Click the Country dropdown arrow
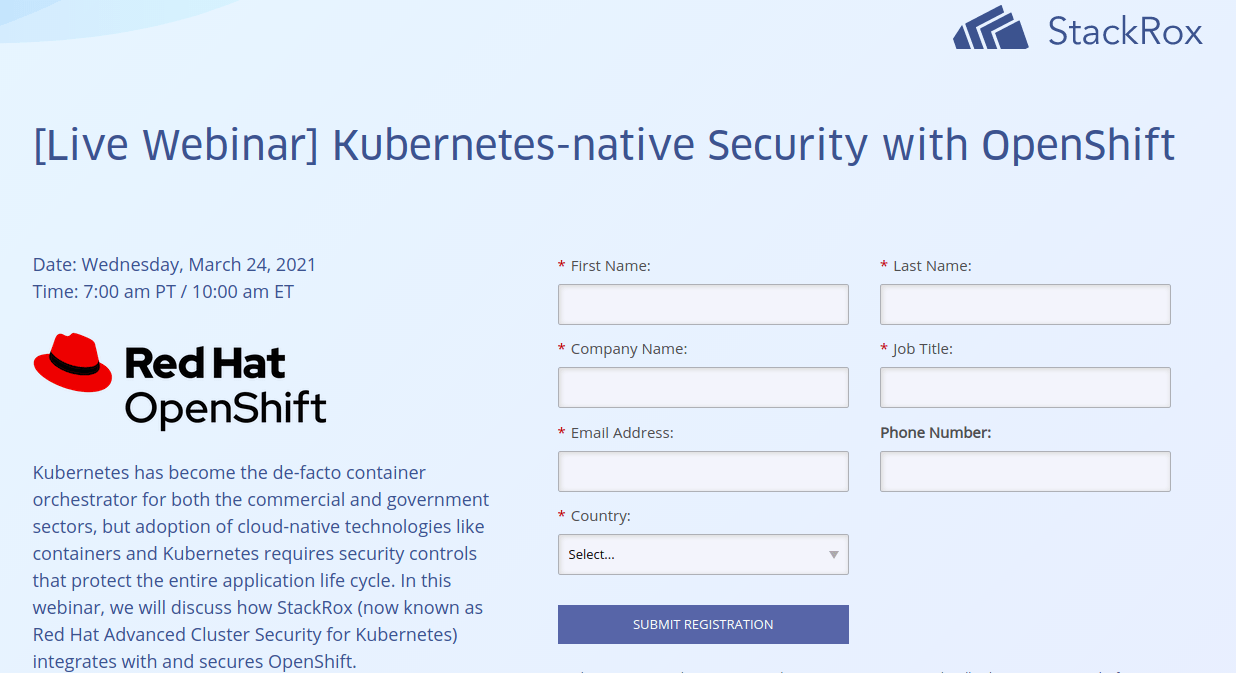 832,554
